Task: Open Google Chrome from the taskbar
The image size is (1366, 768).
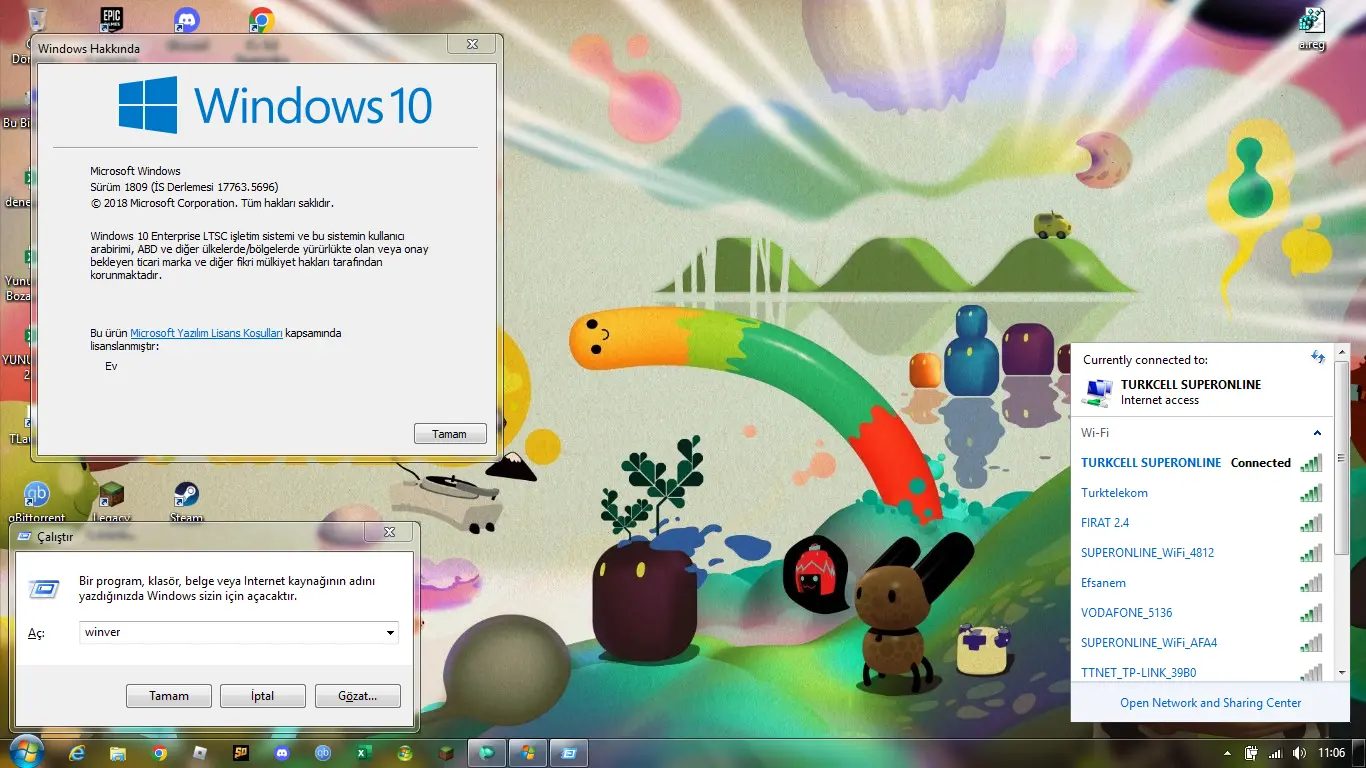Action: point(159,753)
